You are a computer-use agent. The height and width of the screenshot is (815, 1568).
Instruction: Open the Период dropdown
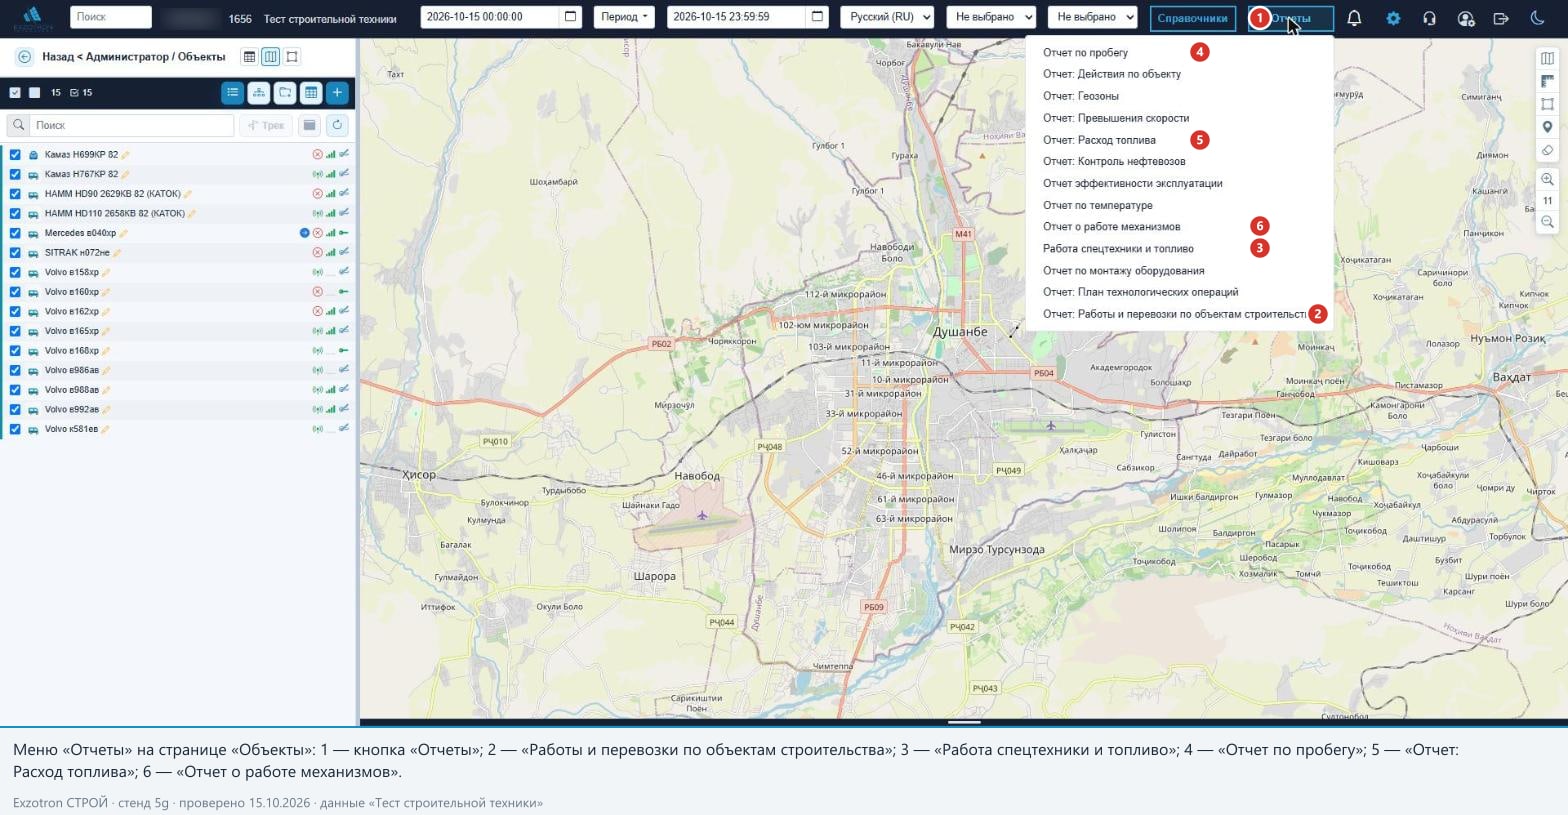pyautogui.click(x=625, y=17)
